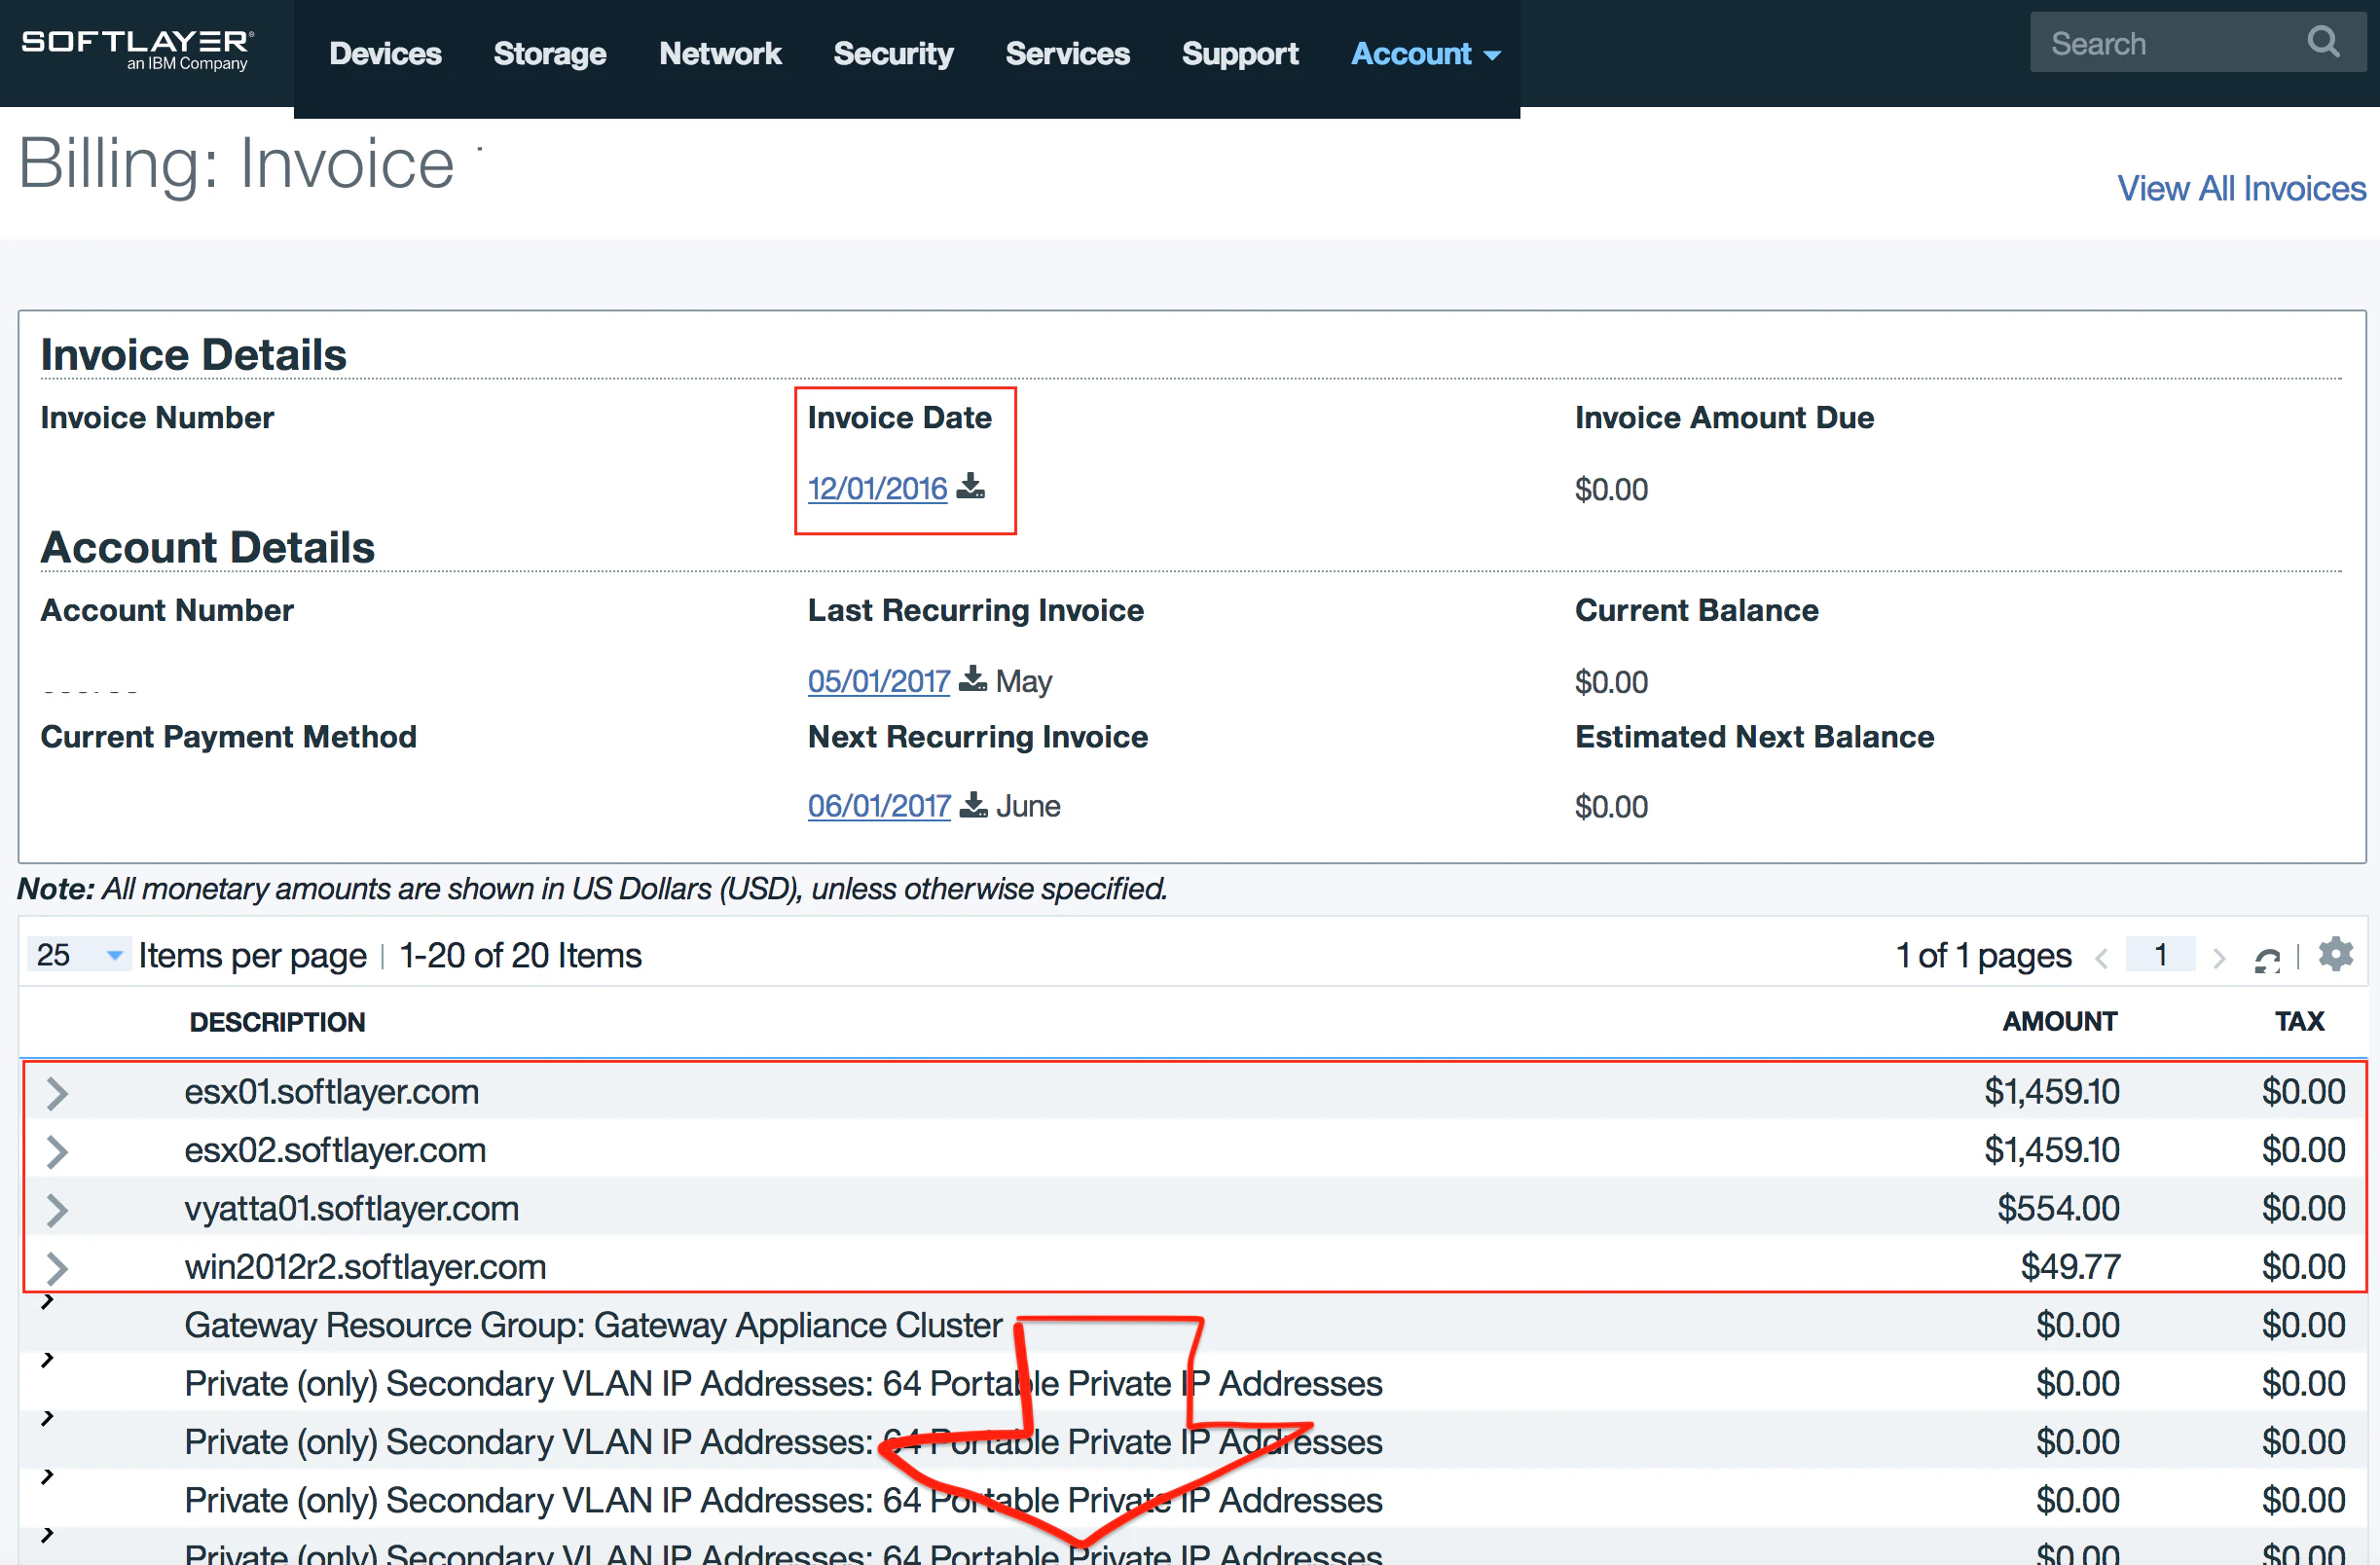2380x1565 pixels.
Task: Open the Services menu
Action: tap(1067, 54)
